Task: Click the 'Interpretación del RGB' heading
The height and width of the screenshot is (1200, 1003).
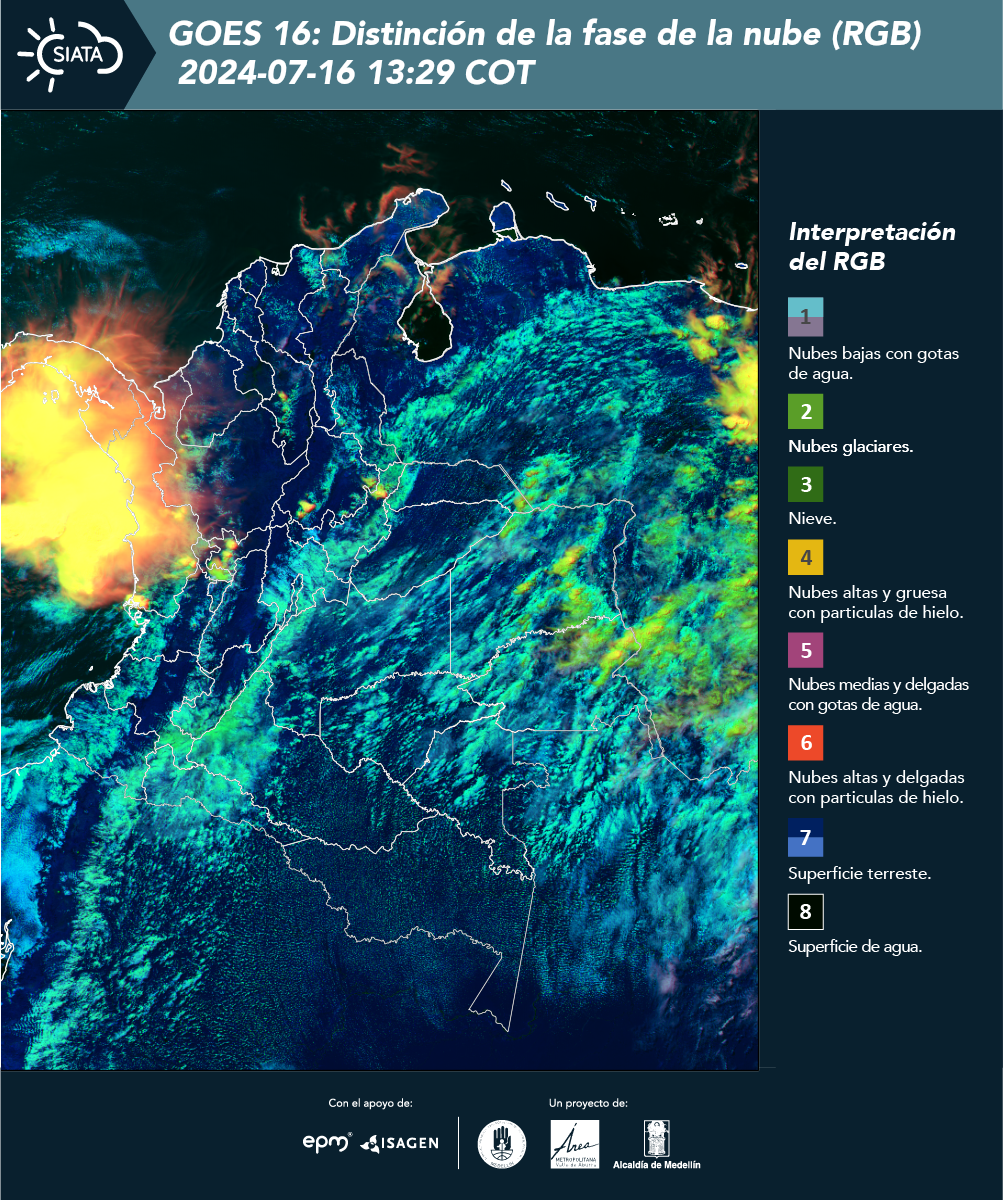Action: [x=872, y=247]
